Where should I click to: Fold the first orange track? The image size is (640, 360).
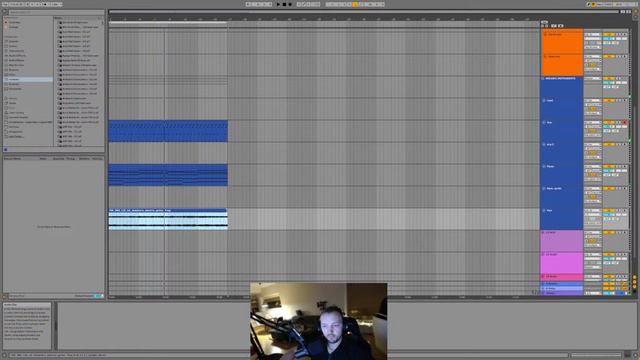pyautogui.click(x=545, y=34)
